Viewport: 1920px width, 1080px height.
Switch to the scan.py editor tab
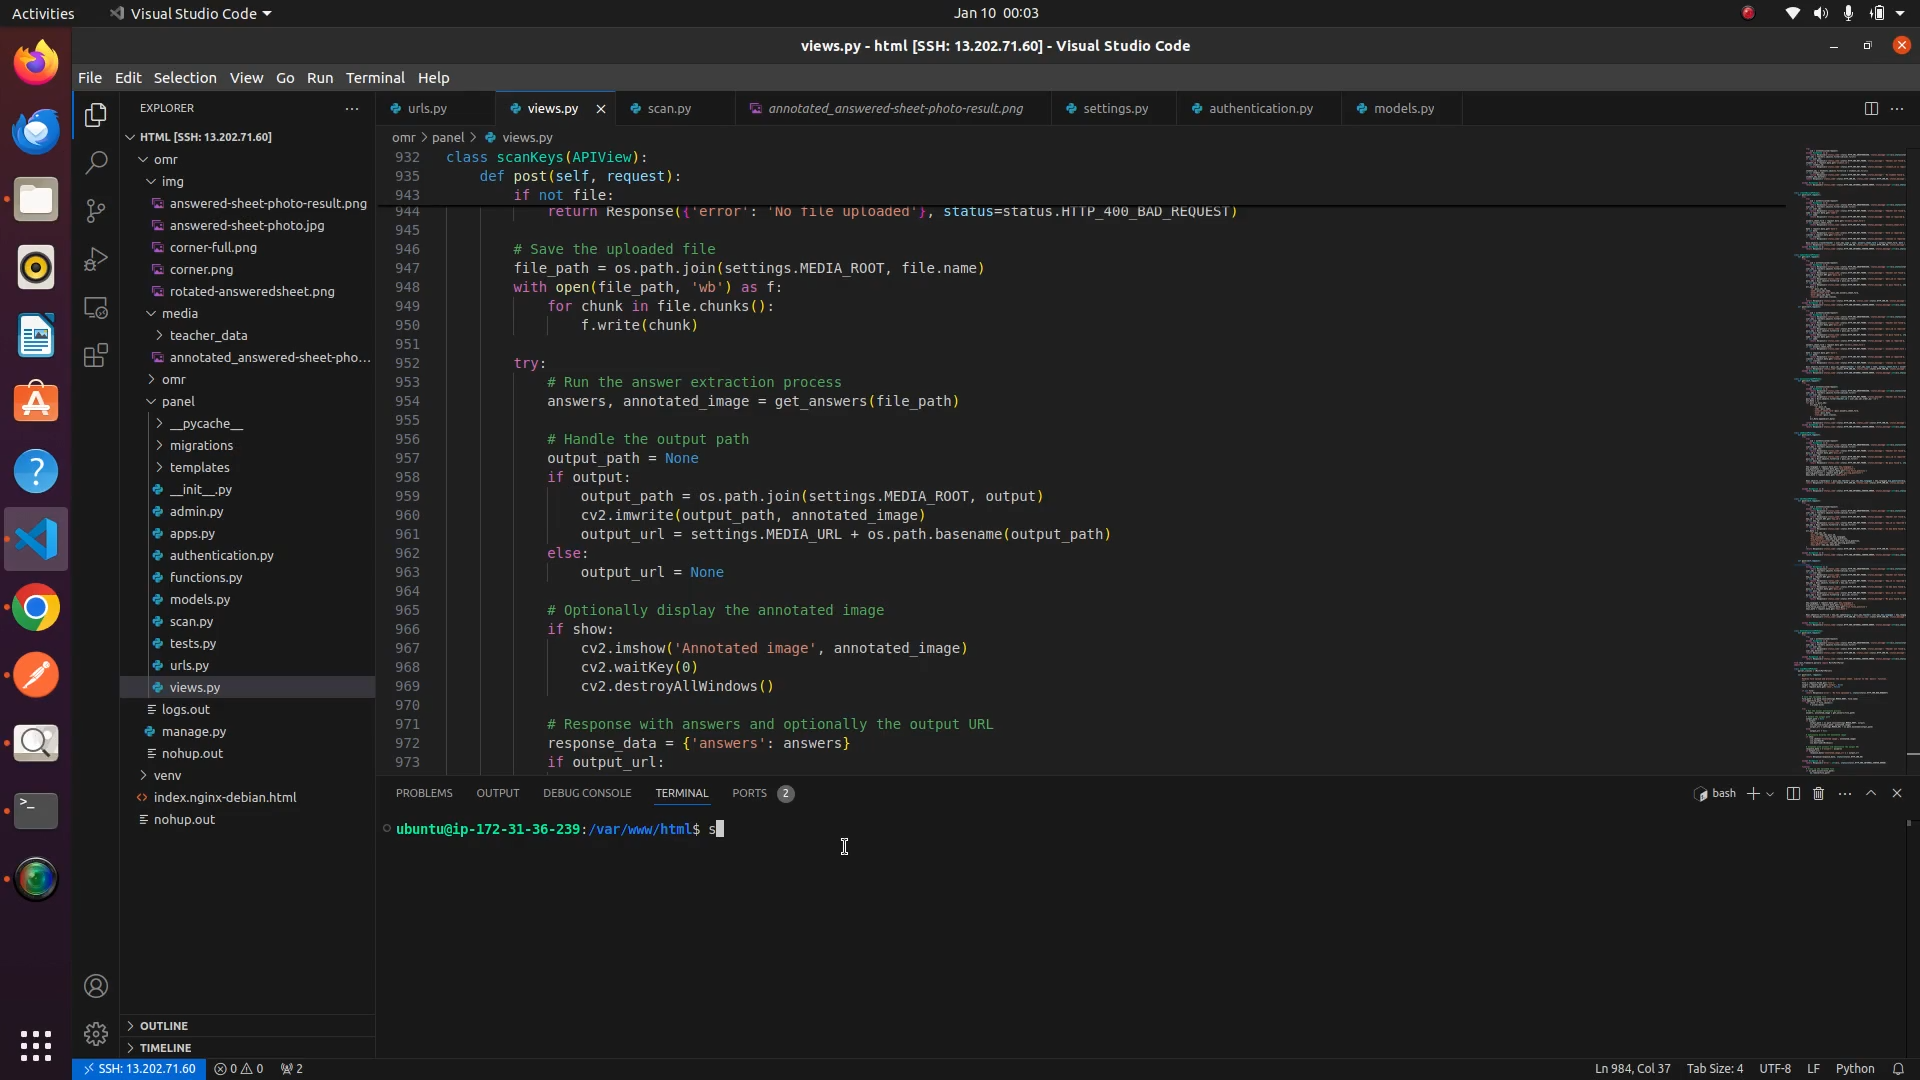pos(668,108)
